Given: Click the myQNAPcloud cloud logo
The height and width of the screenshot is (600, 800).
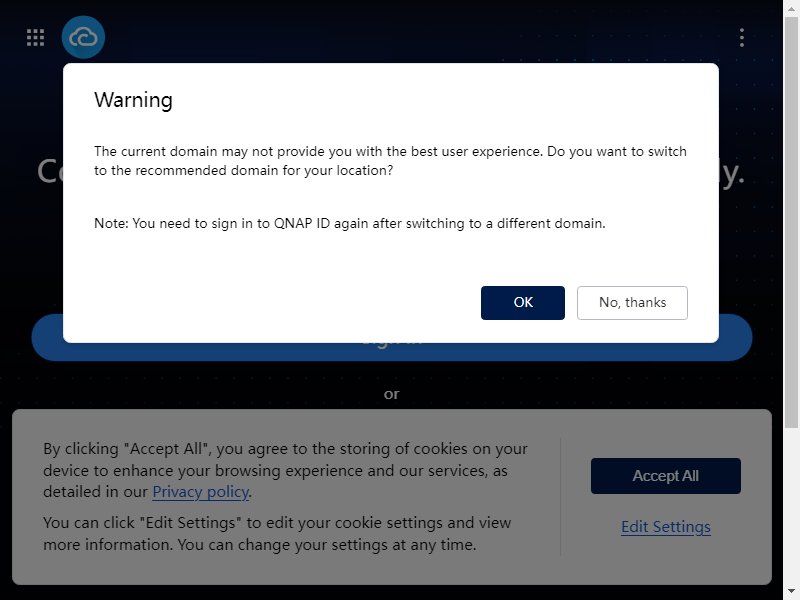Looking at the screenshot, I should pyautogui.click(x=83, y=37).
